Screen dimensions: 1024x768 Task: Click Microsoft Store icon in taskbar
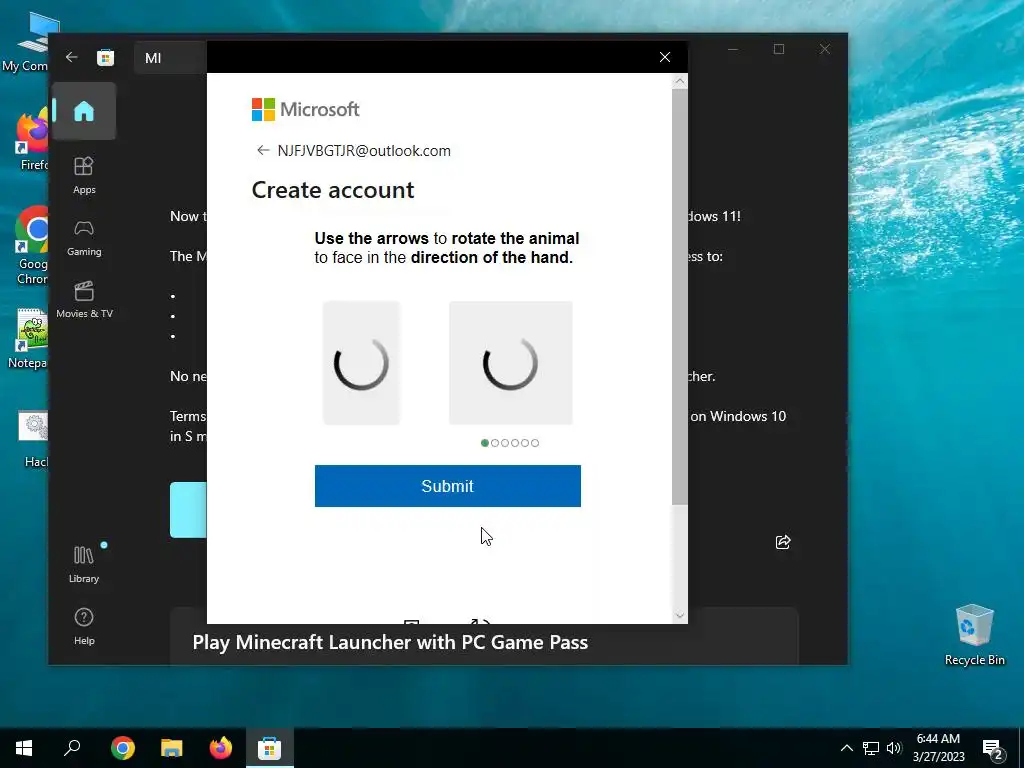coord(269,748)
